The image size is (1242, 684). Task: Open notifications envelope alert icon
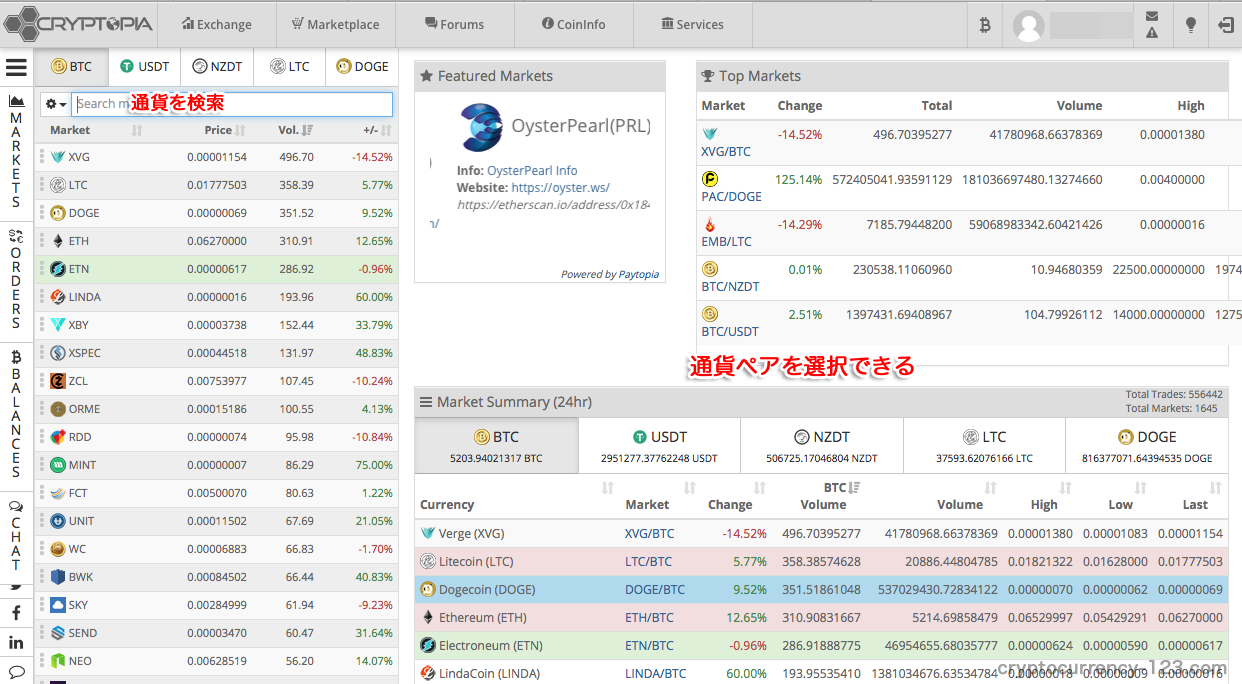click(1152, 25)
